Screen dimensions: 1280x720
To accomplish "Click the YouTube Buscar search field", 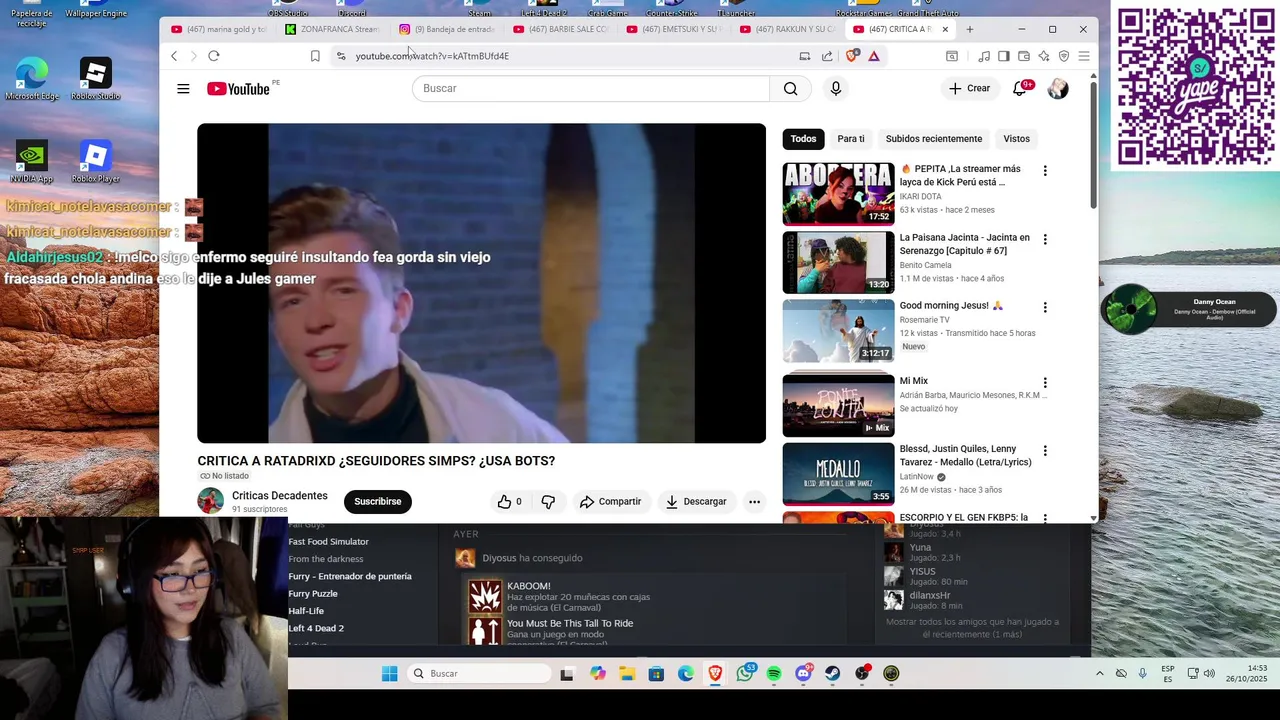I will point(591,89).
